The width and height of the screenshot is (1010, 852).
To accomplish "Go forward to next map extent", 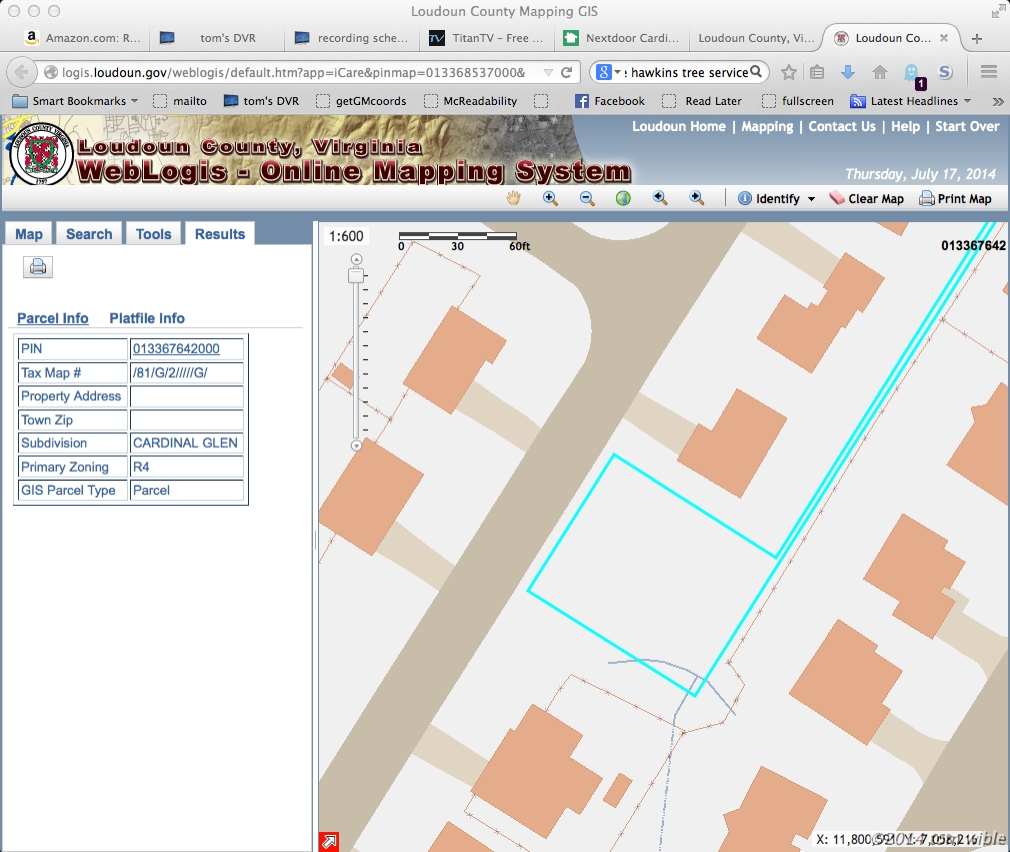I will pyautogui.click(x=694, y=198).
